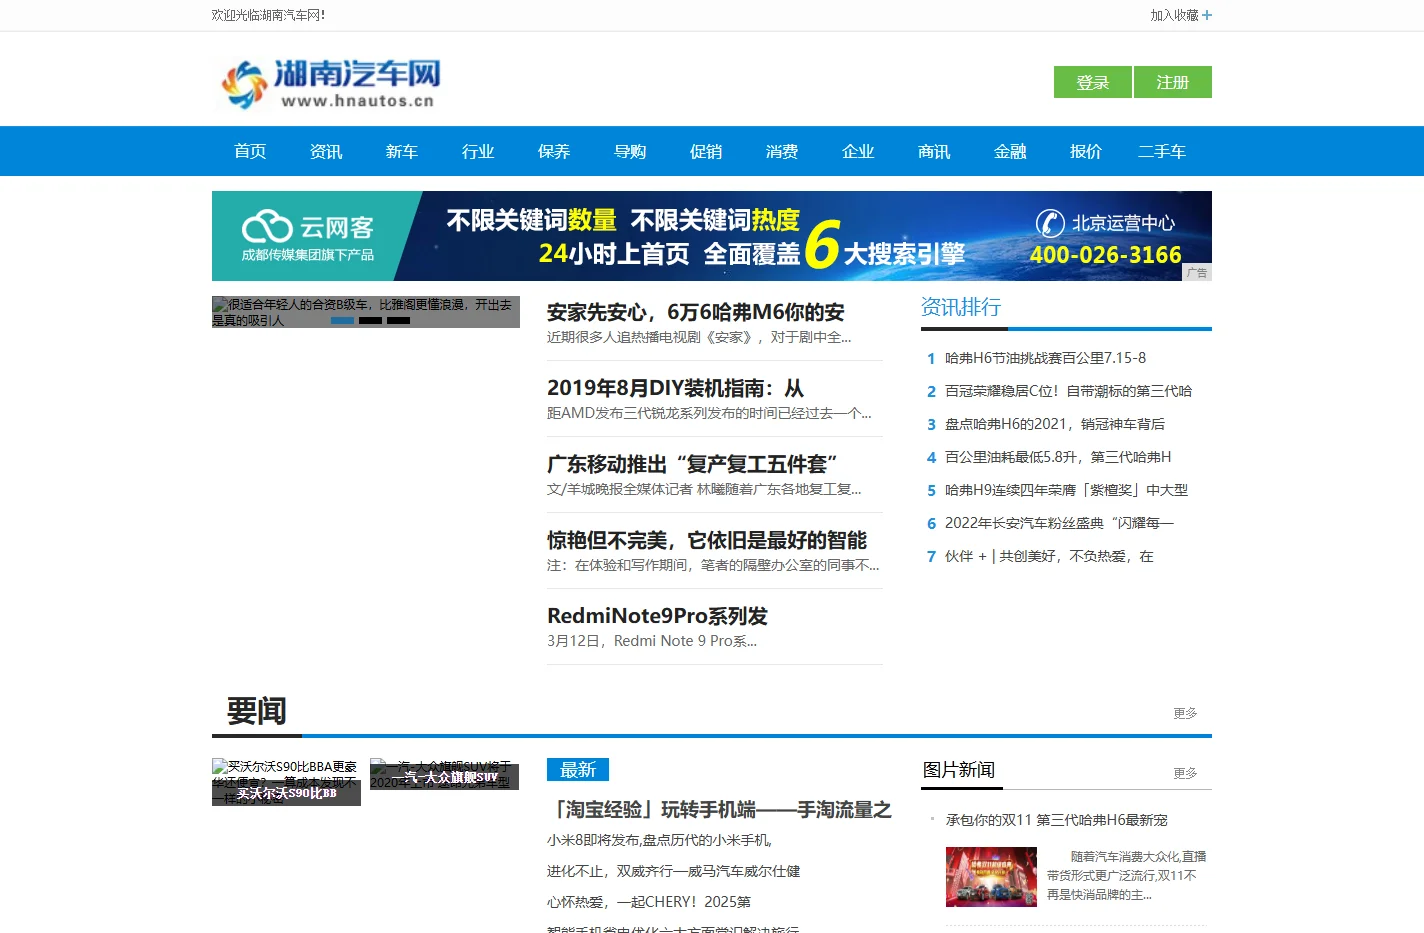Click the 注册 button
Image resolution: width=1424 pixels, height=933 pixels.
(x=1173, y=82)
